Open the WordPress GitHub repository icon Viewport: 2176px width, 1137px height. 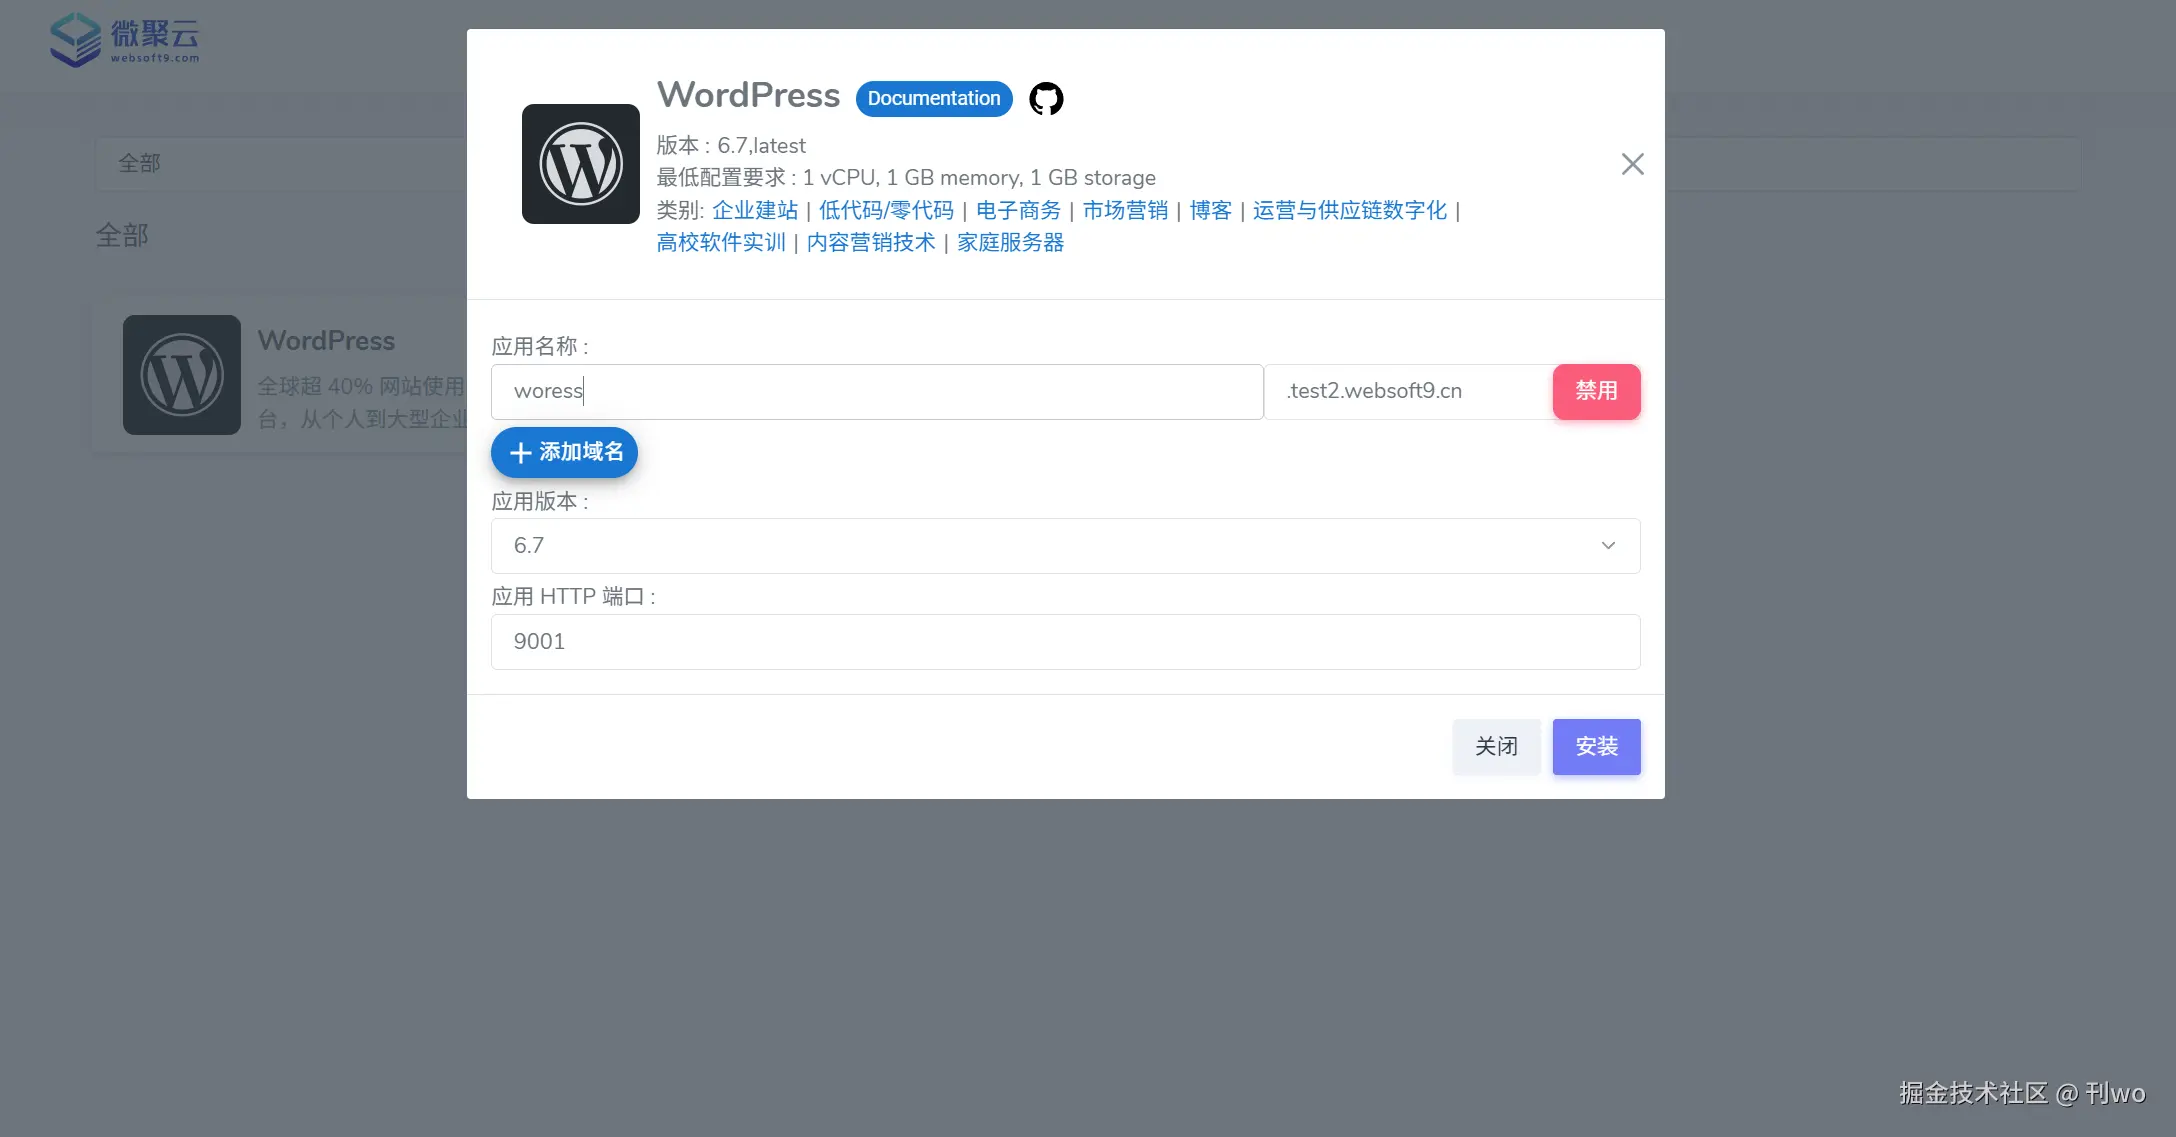click(x=1046, y=98)
